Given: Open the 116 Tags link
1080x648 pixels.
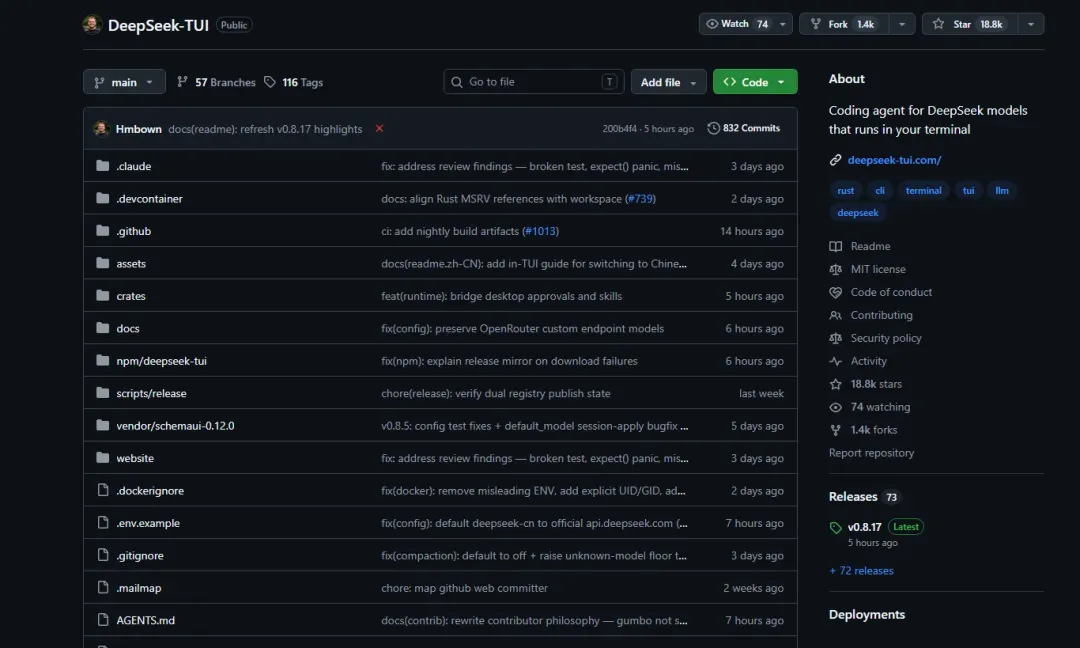Looking at the screenshot, I should (293, 82).
